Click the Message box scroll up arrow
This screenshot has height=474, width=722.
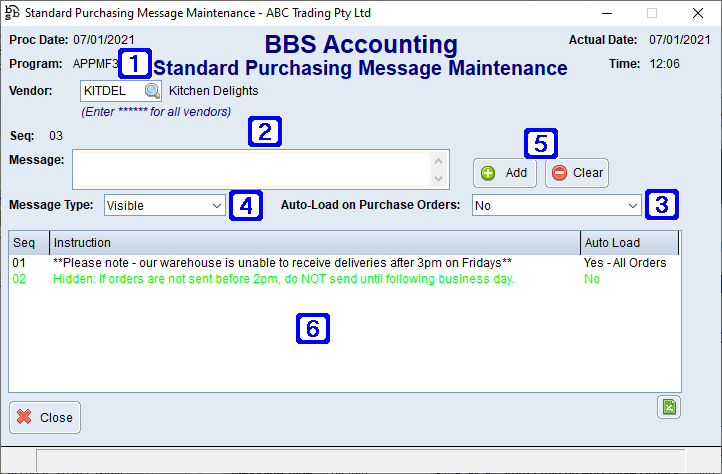pos(439,161)
